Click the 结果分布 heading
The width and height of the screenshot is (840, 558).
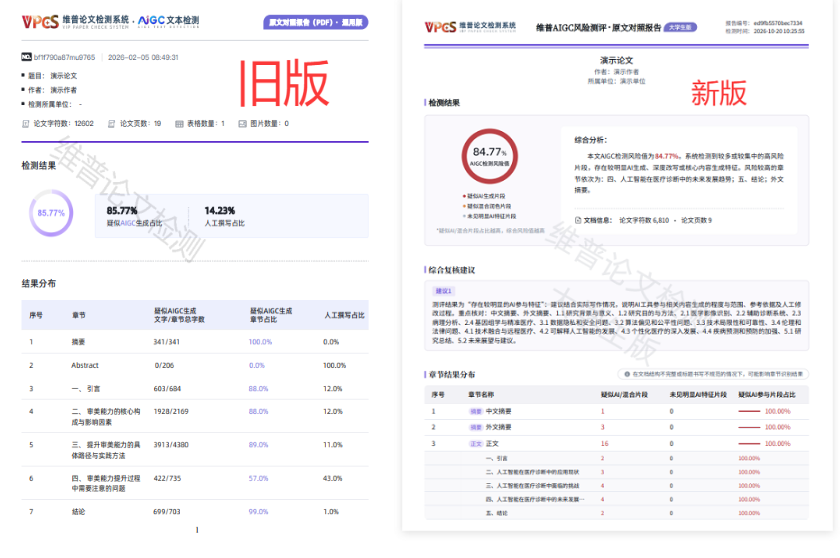click(39, 283)
